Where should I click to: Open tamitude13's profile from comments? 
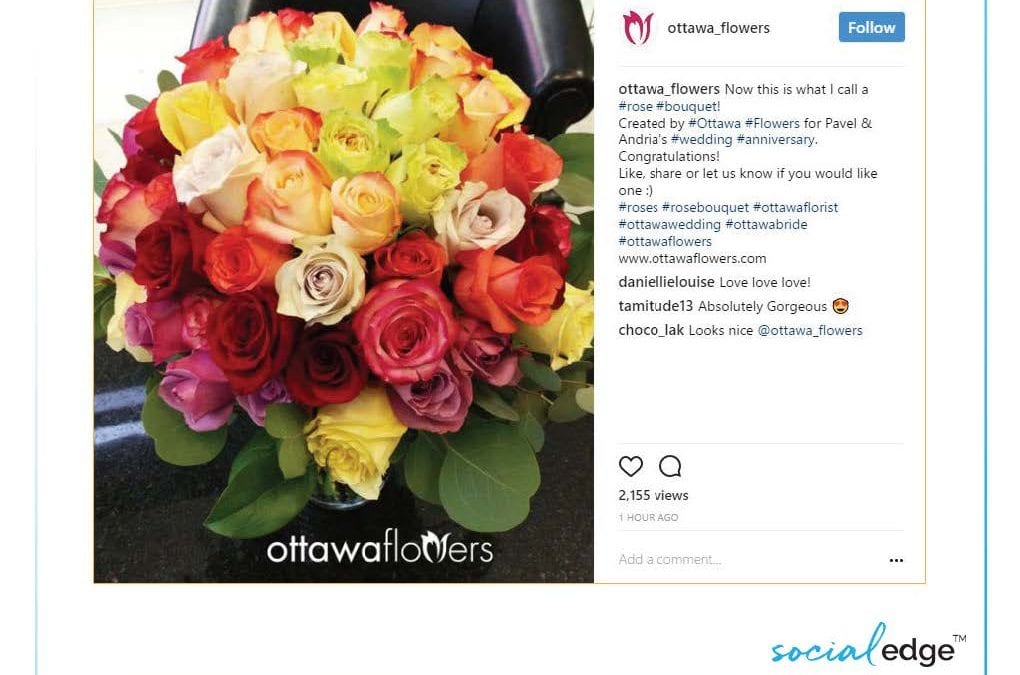click(656, 306)
